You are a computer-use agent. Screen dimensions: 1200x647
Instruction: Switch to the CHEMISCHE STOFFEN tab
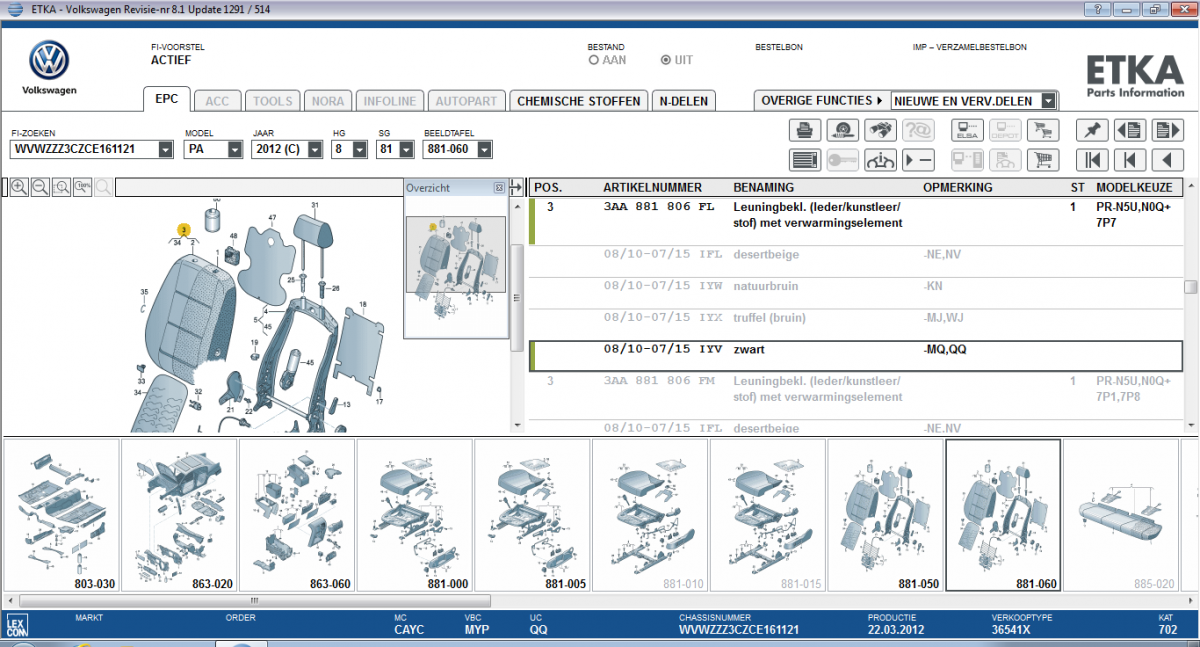click(x=578, y=101)
